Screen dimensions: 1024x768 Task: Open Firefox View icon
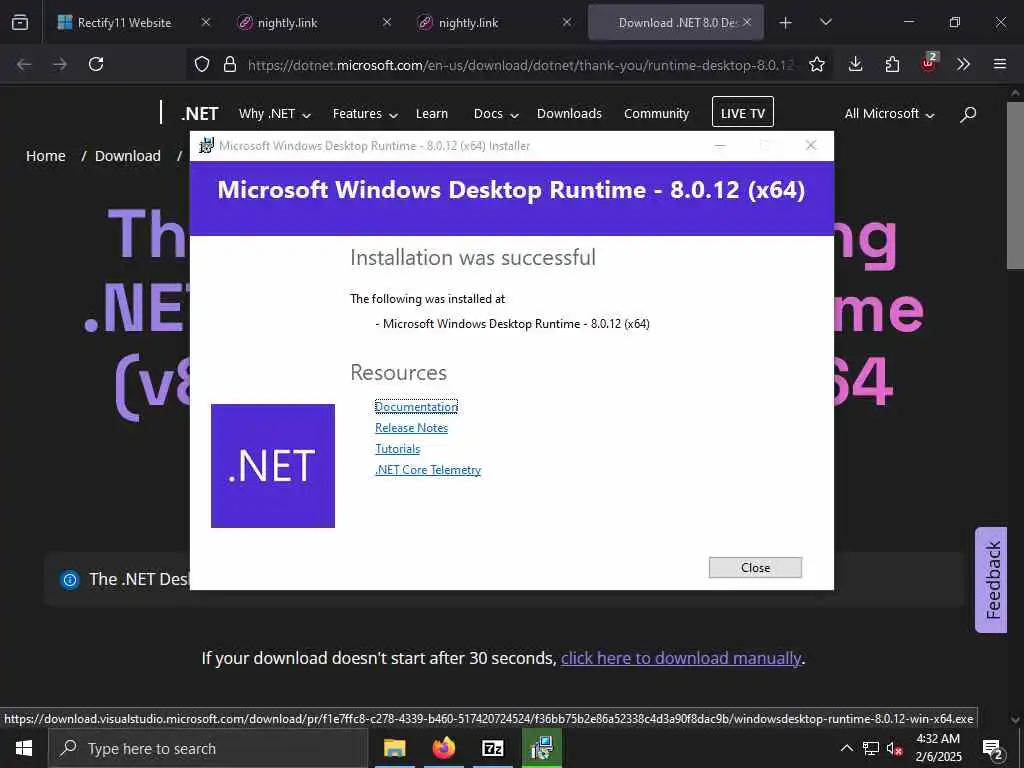(x=20, y=23)
